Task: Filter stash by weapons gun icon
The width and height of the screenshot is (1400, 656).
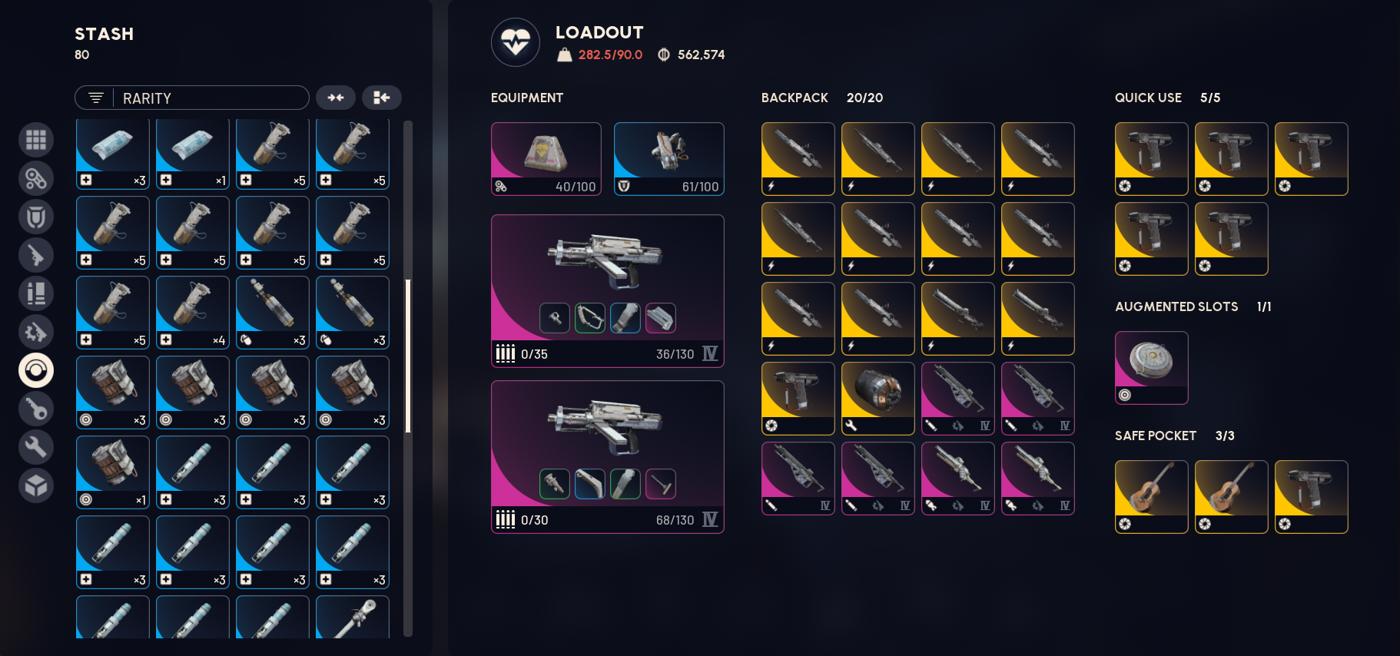Action: pyautogui.click(x=36, y=255)
